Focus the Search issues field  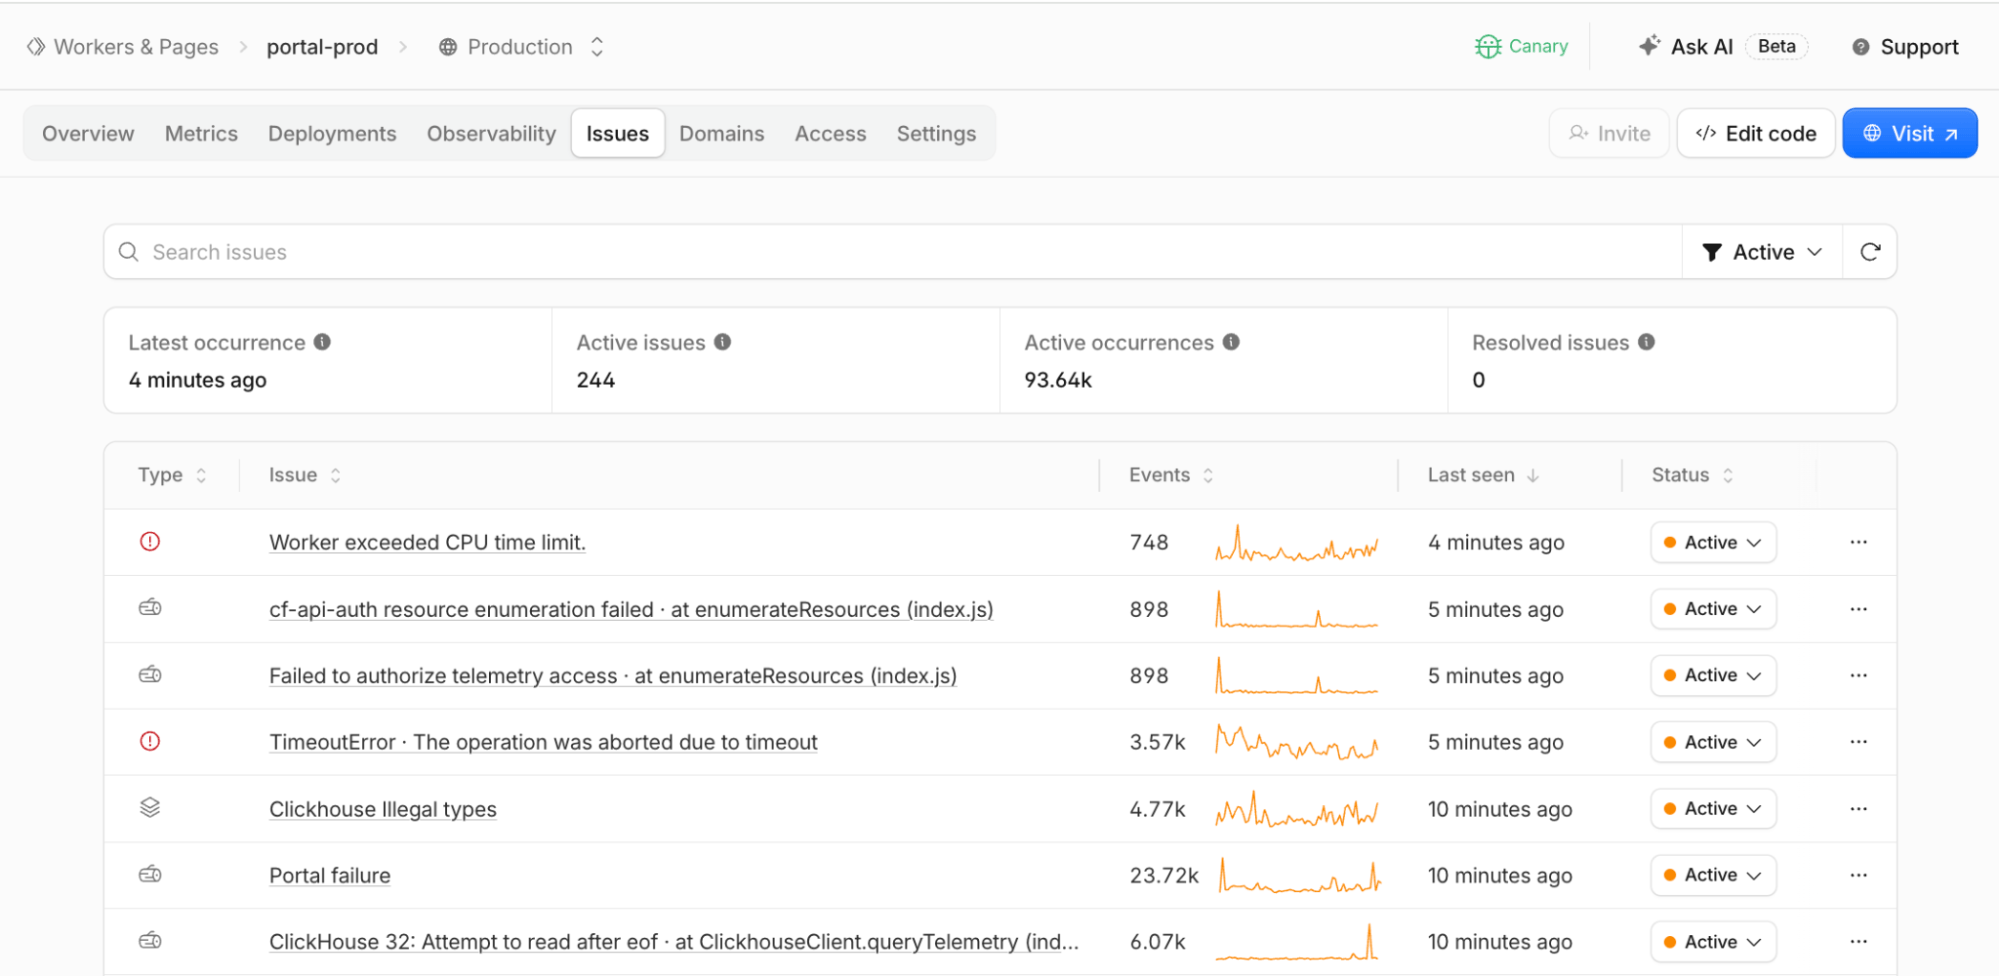pyautogui.click(x=893, y=252)
